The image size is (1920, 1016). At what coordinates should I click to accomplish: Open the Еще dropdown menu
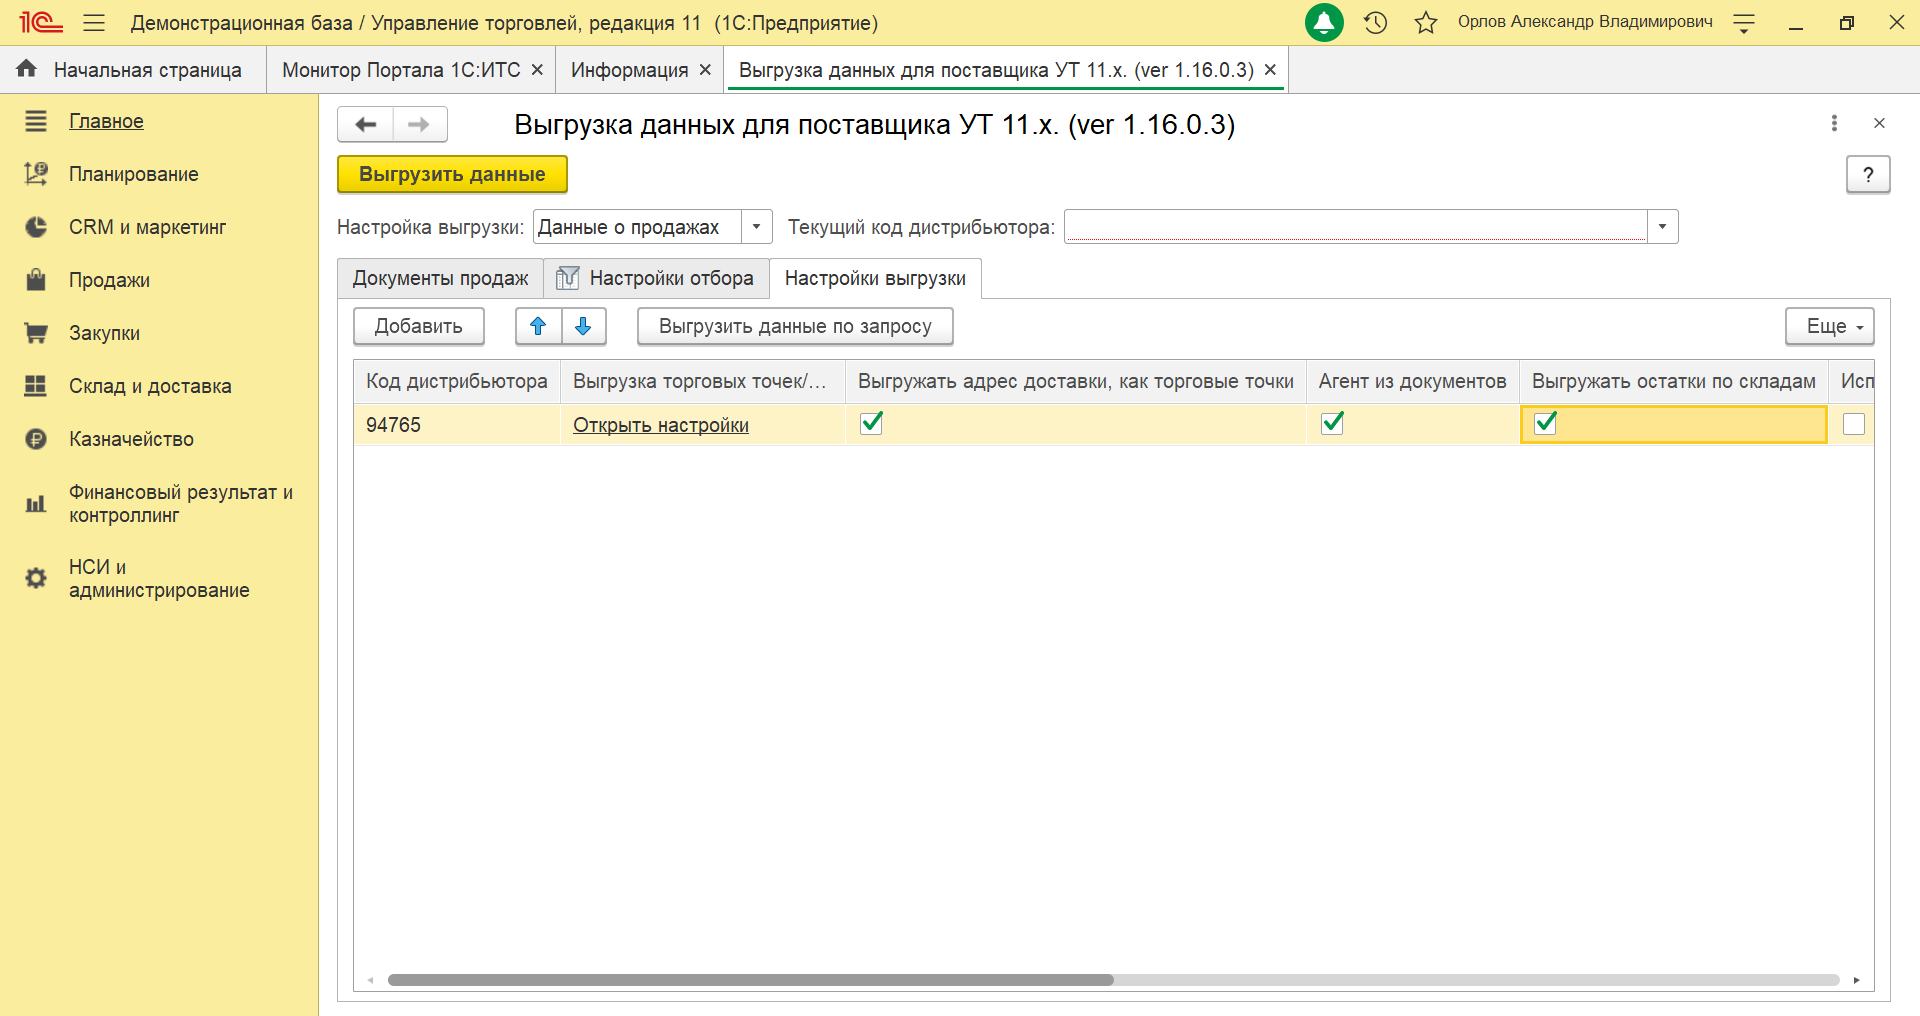click(1830, 326)
